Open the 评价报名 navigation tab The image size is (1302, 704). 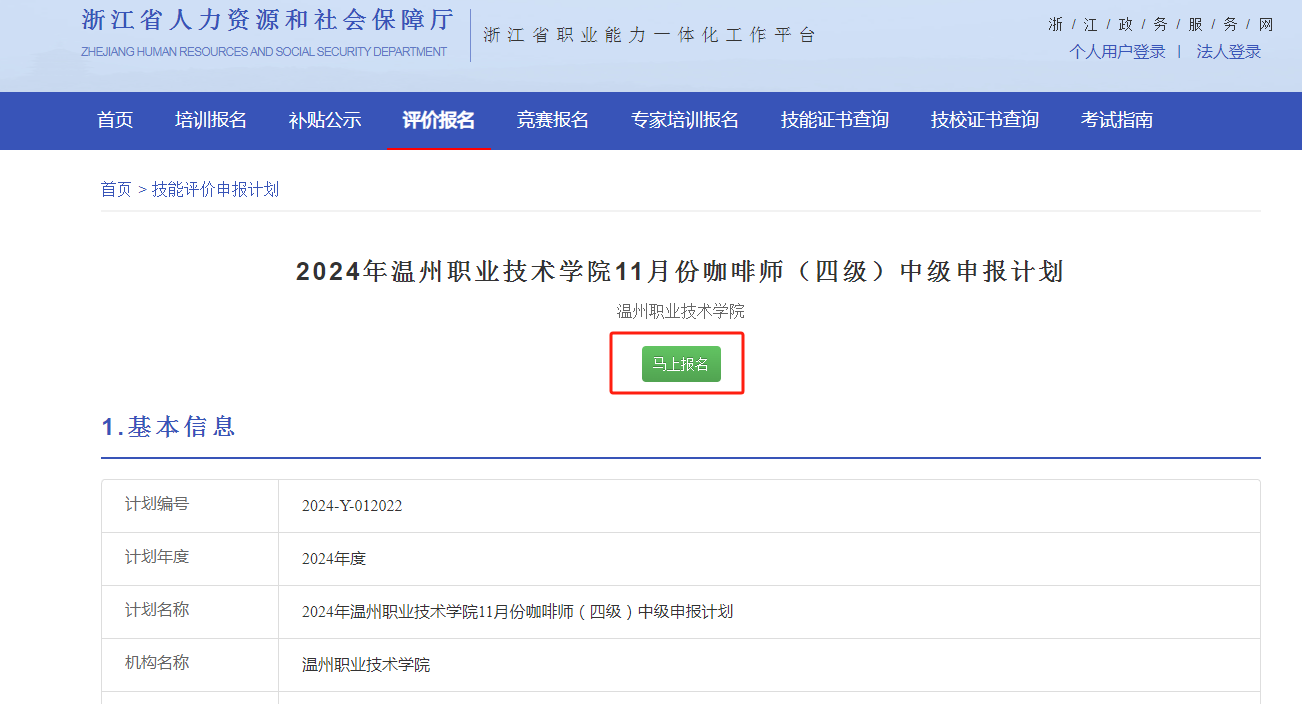(439, 120)
